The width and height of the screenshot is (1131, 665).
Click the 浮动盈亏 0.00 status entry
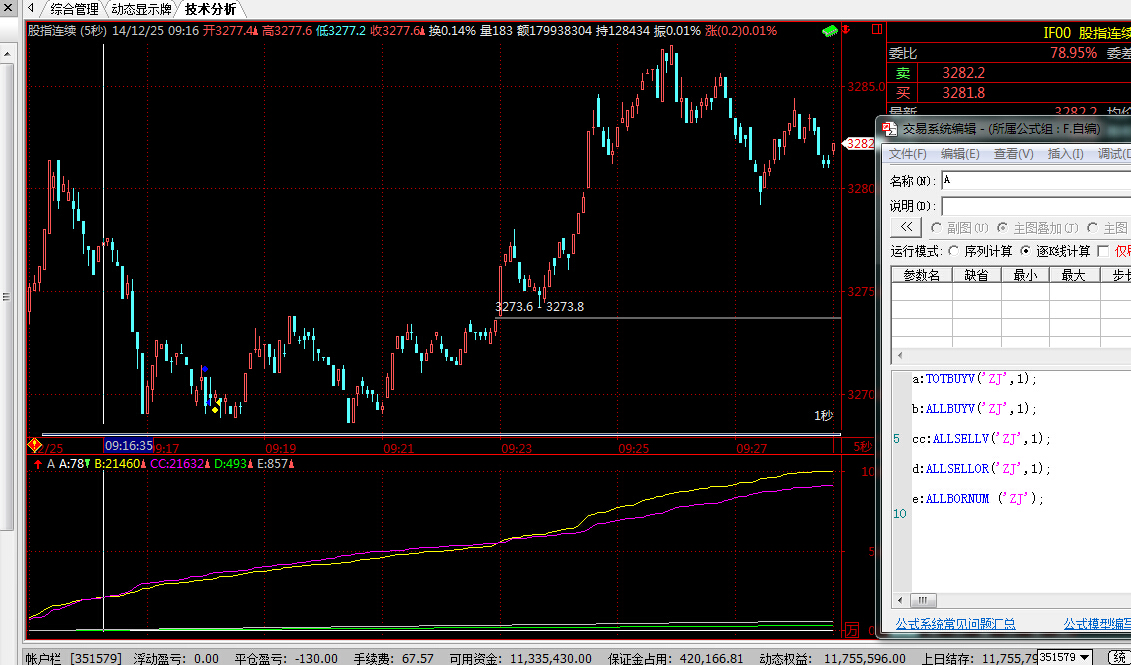point(176,658)
